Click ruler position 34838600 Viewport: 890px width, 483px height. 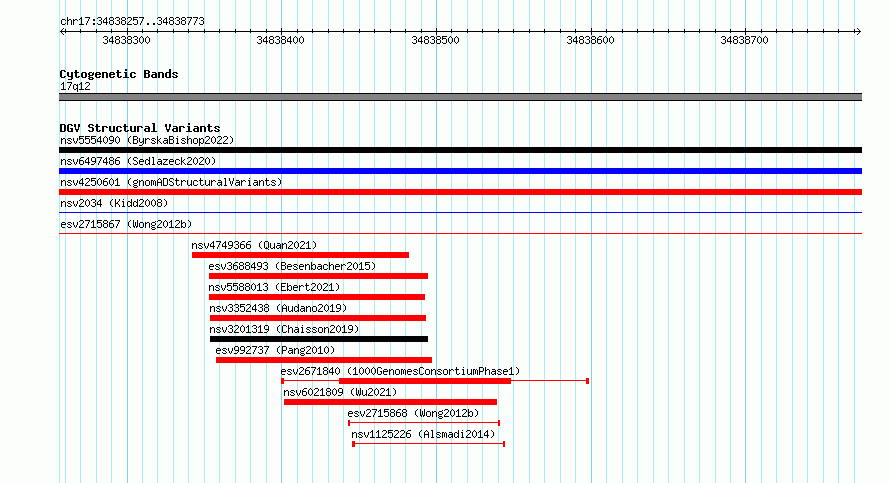coord(590,40)
